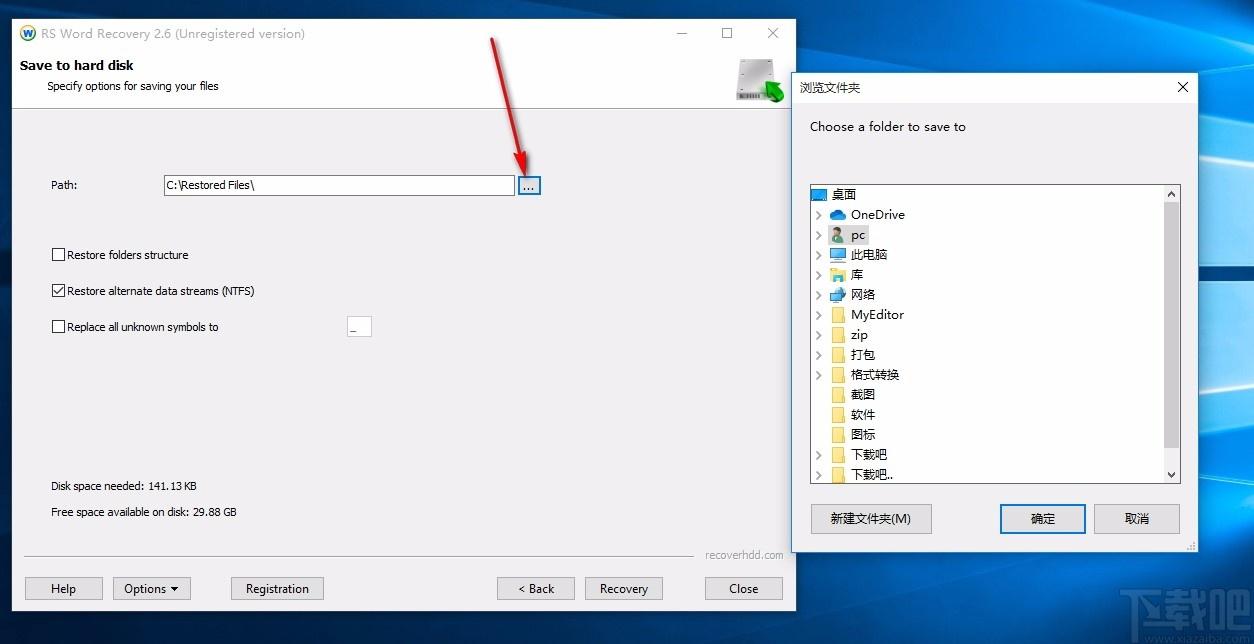Click the MyEditor folder icon
1254x644 pixels.
coord(838,315)
